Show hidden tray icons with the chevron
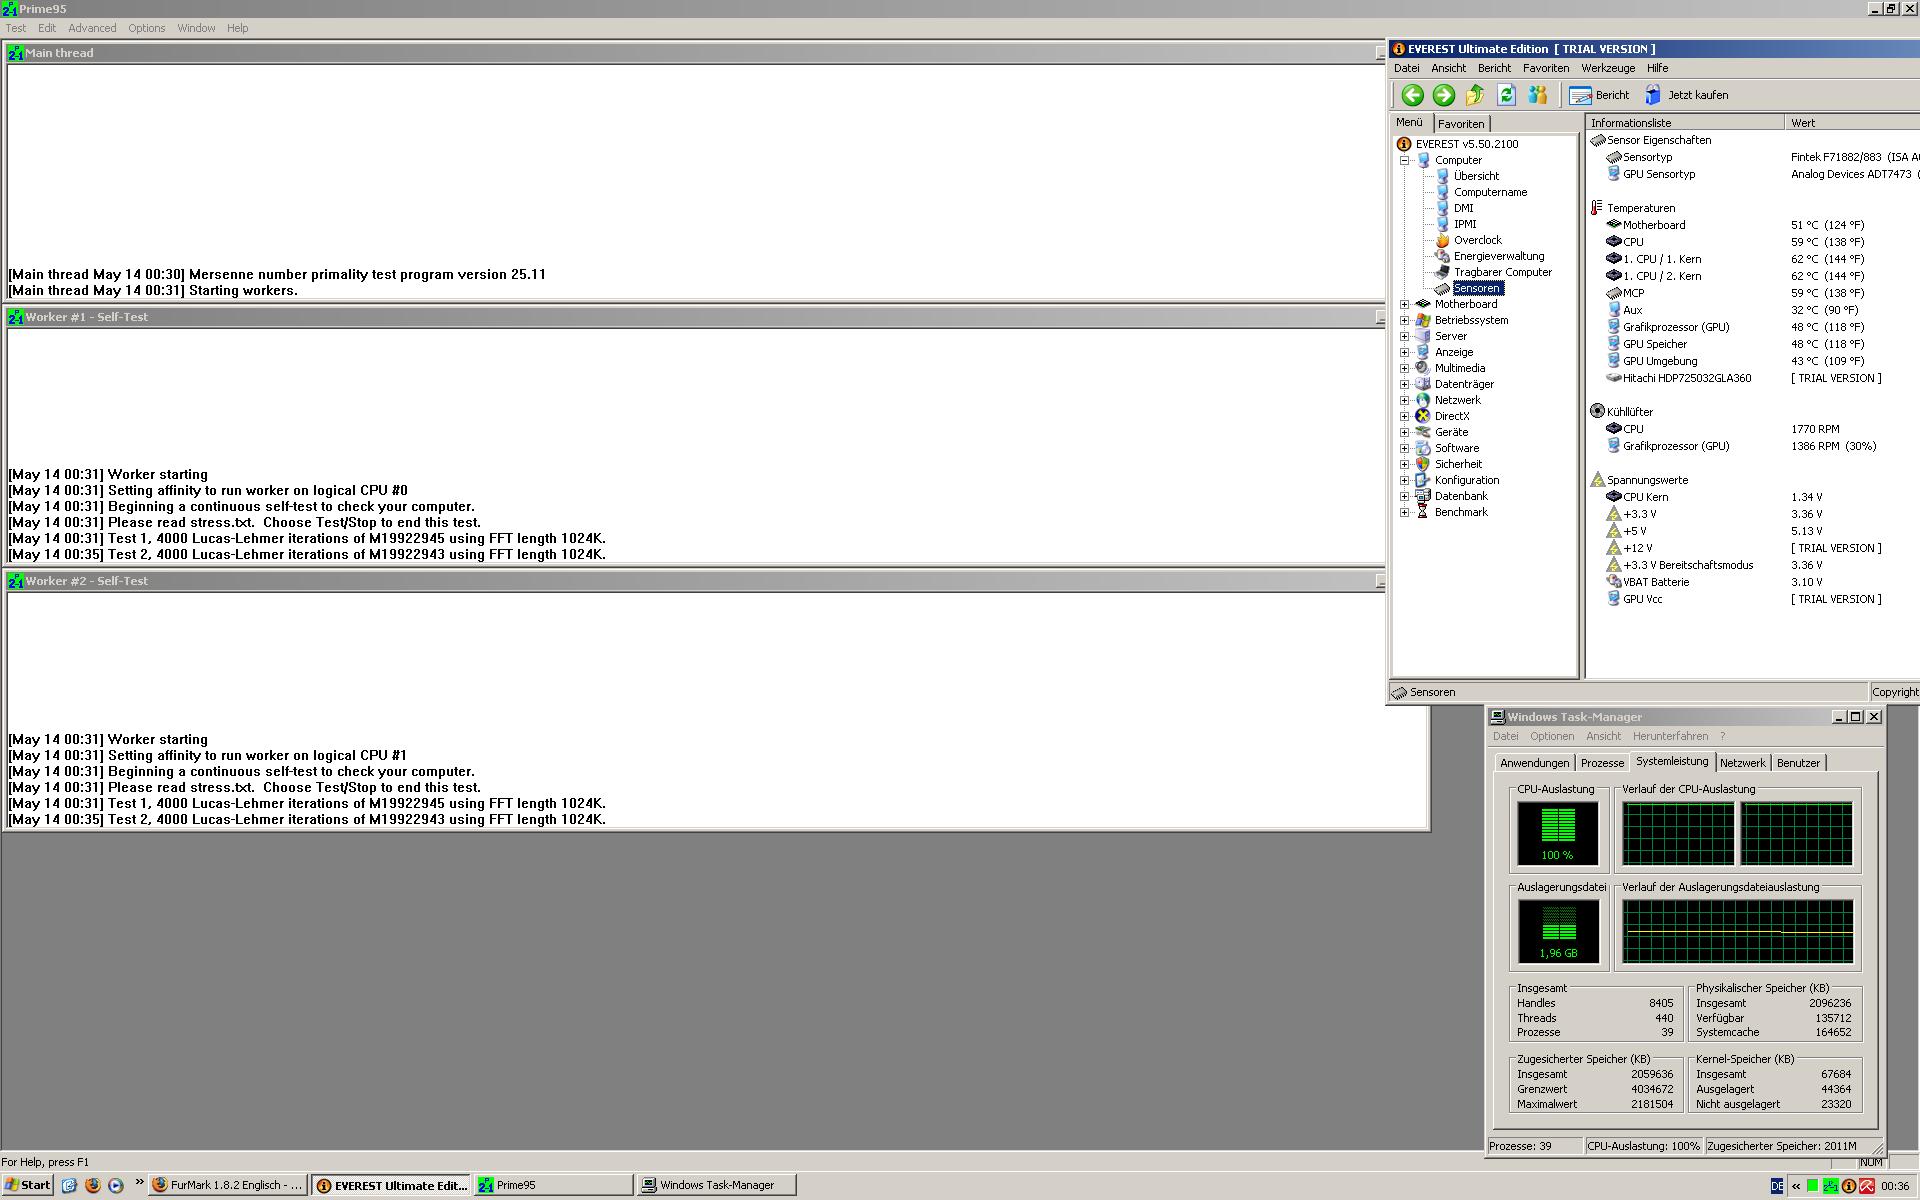Image resolution: width=1920 pixels, height=1200 pixels. (1795, 1186)
